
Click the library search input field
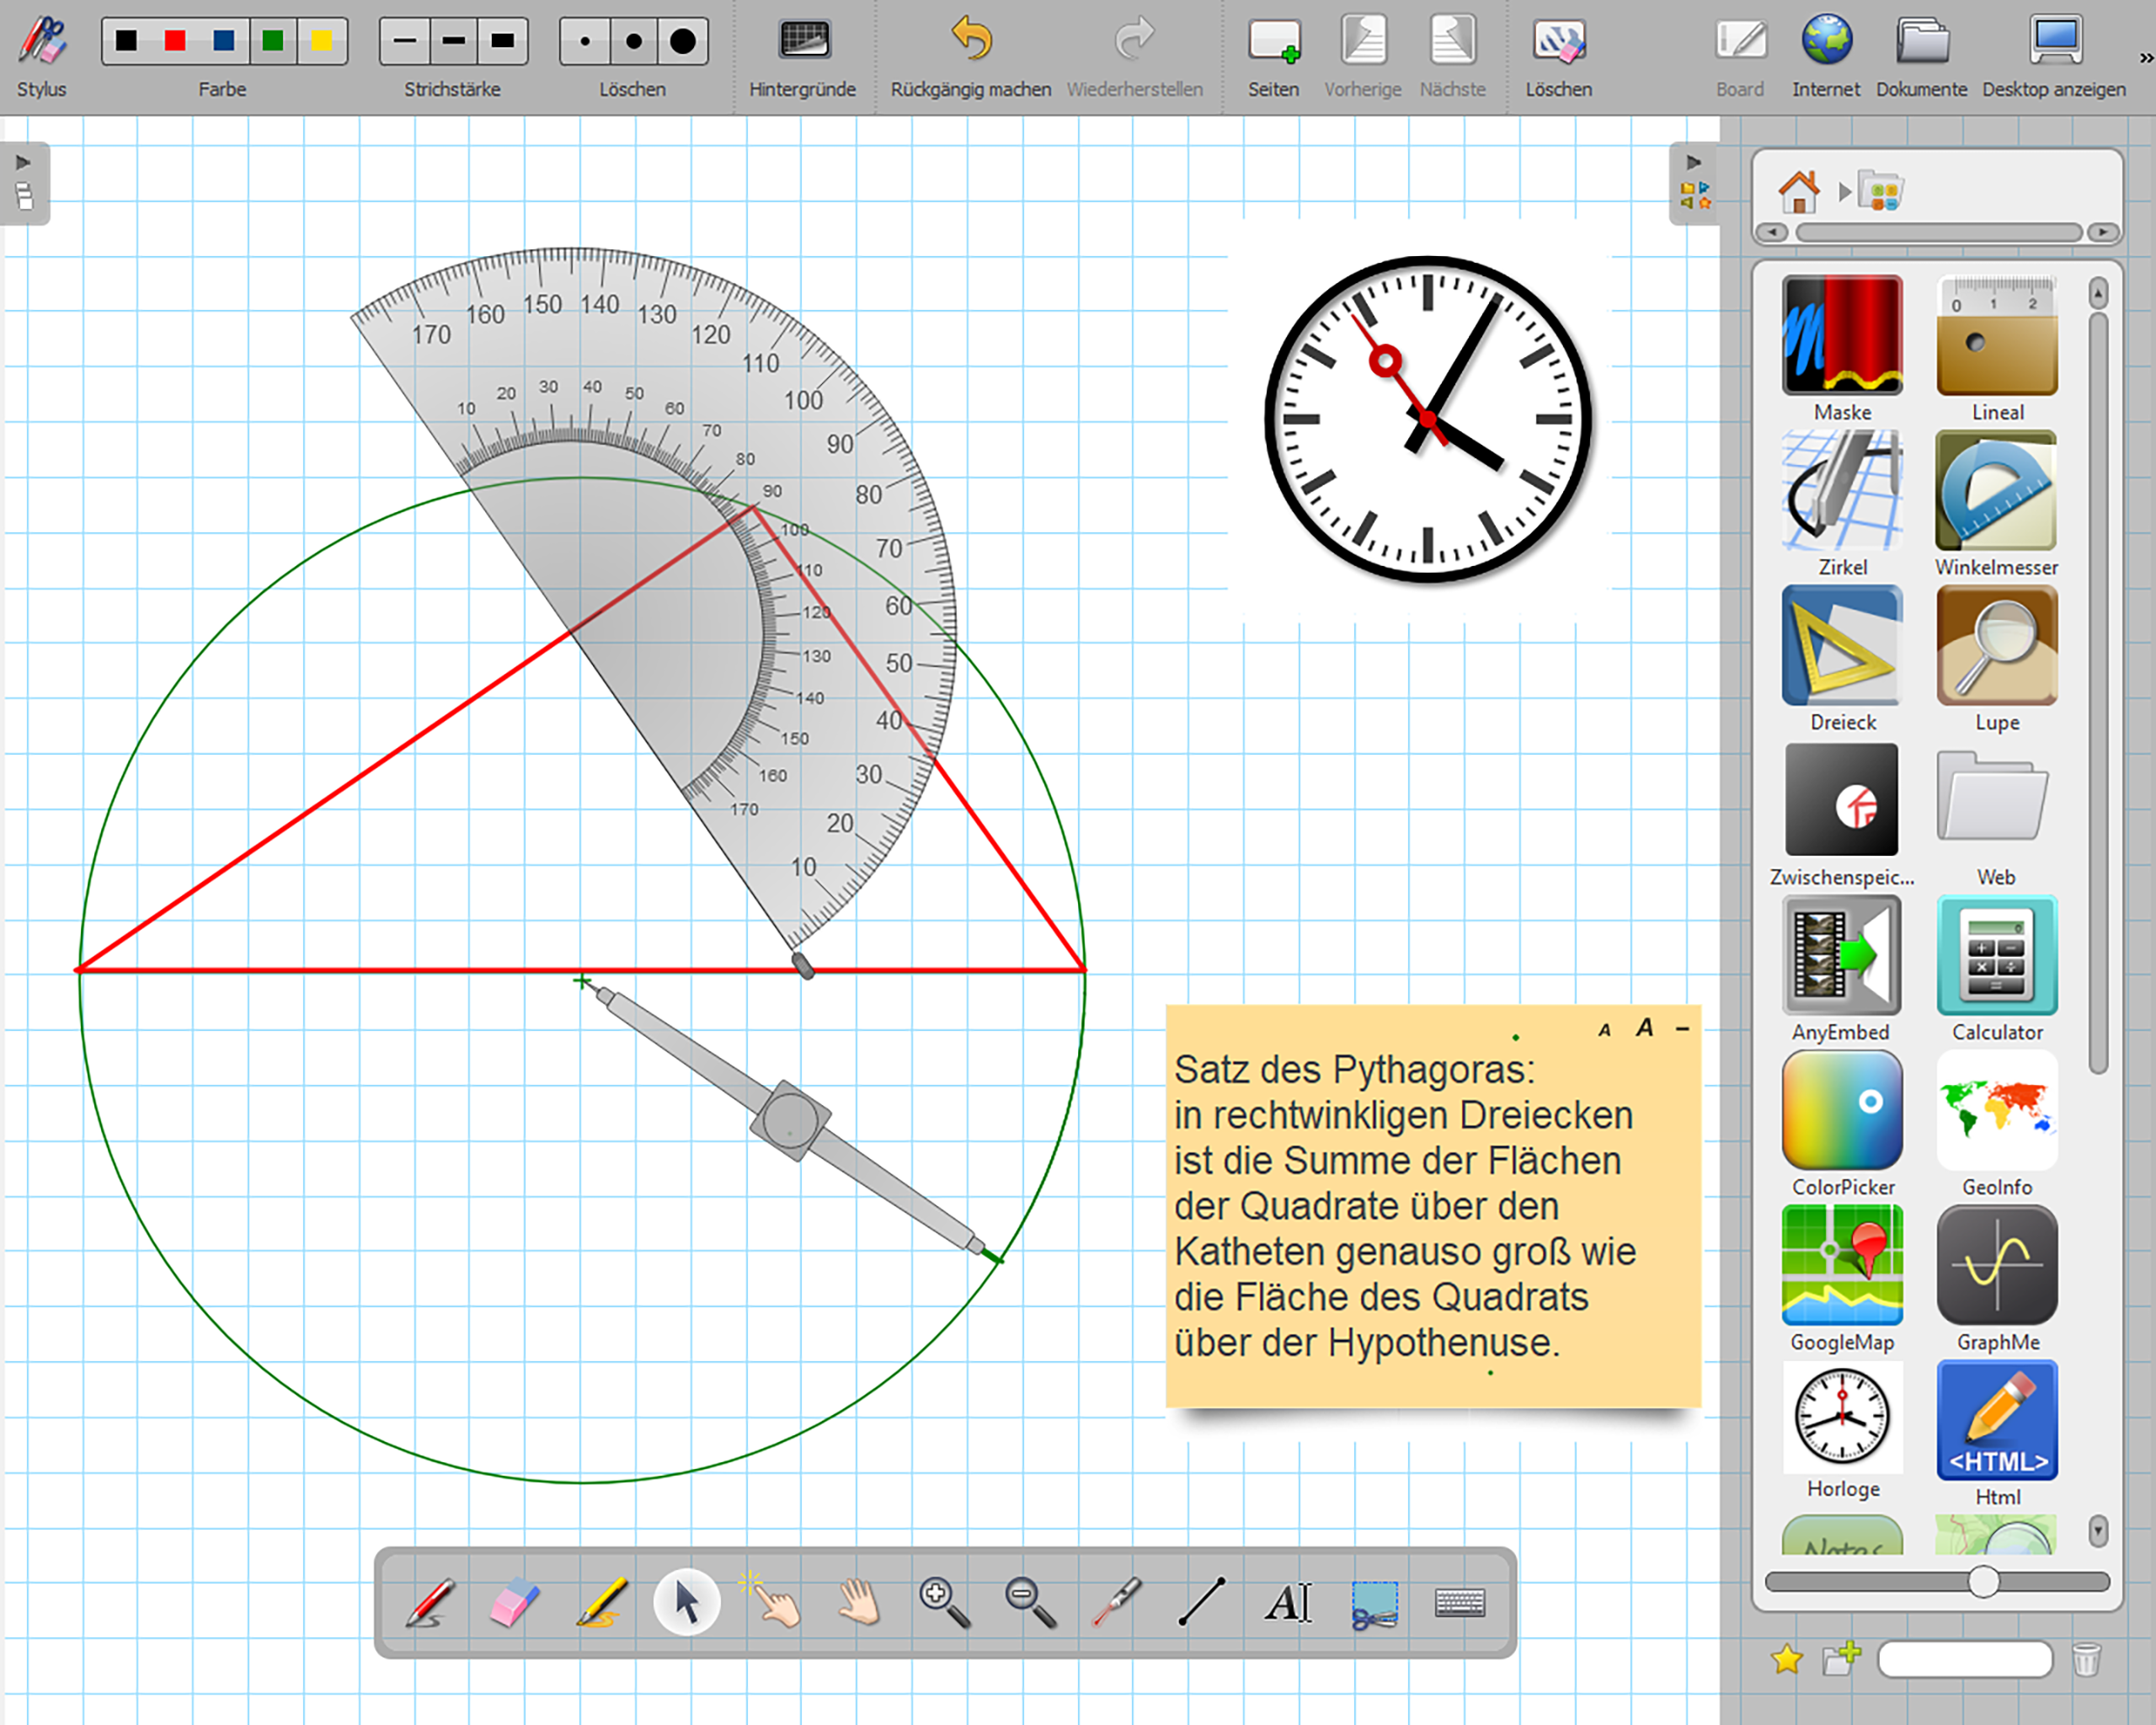tap(1965, 1660)
